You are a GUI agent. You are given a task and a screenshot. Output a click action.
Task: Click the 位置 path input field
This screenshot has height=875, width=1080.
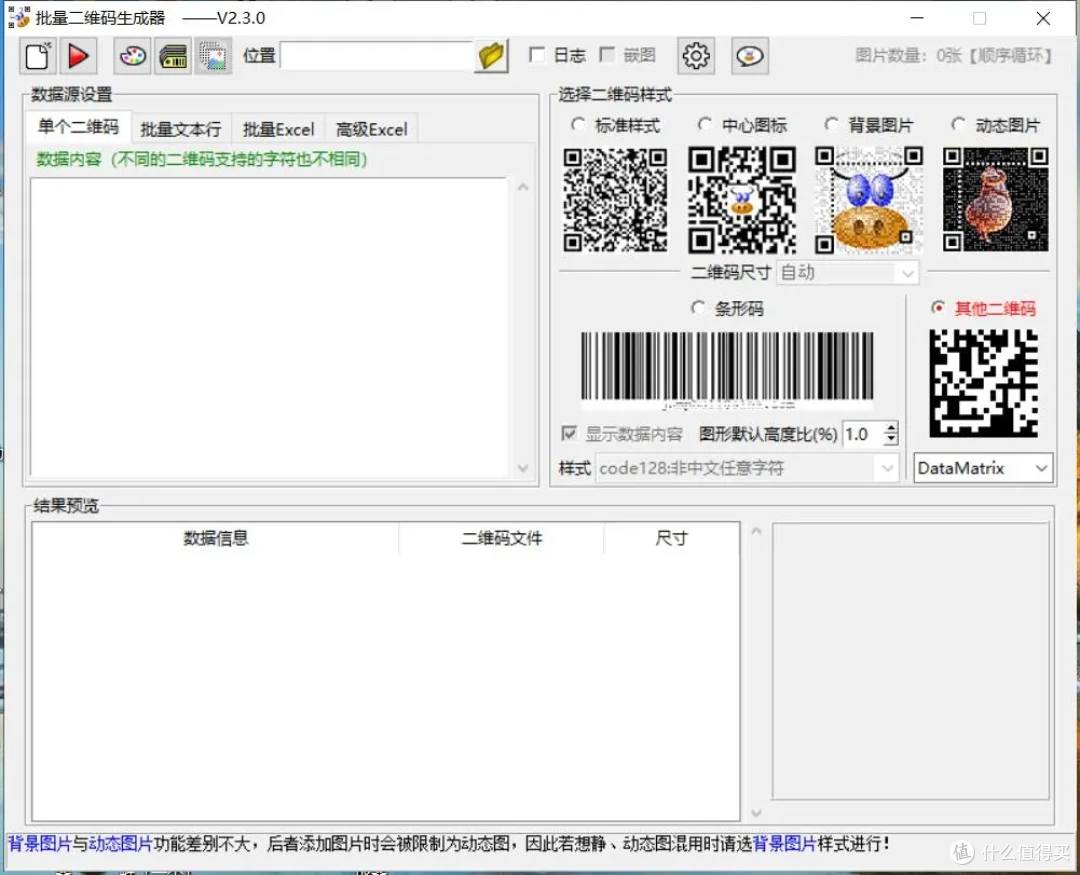pos(377,56)
